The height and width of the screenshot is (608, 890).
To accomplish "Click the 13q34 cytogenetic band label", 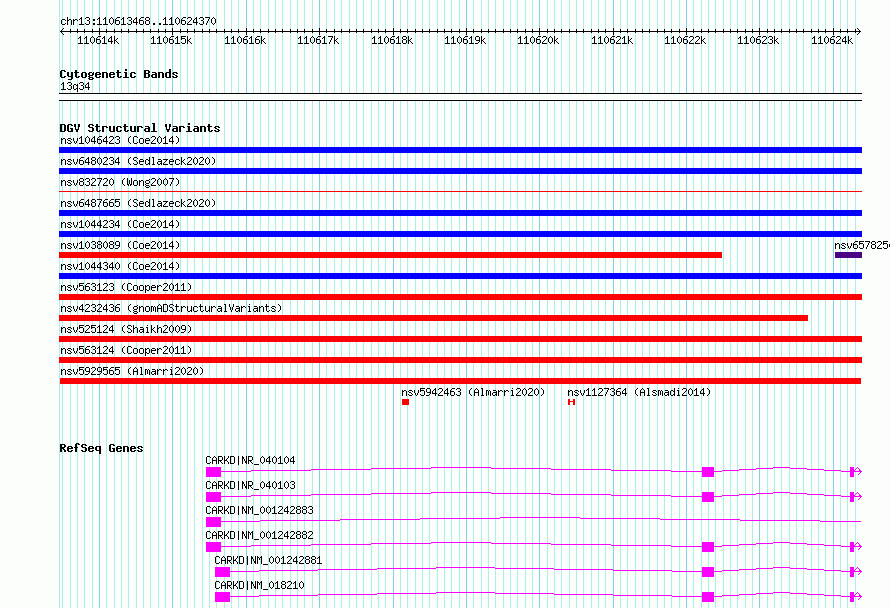I will coord(75,86).
